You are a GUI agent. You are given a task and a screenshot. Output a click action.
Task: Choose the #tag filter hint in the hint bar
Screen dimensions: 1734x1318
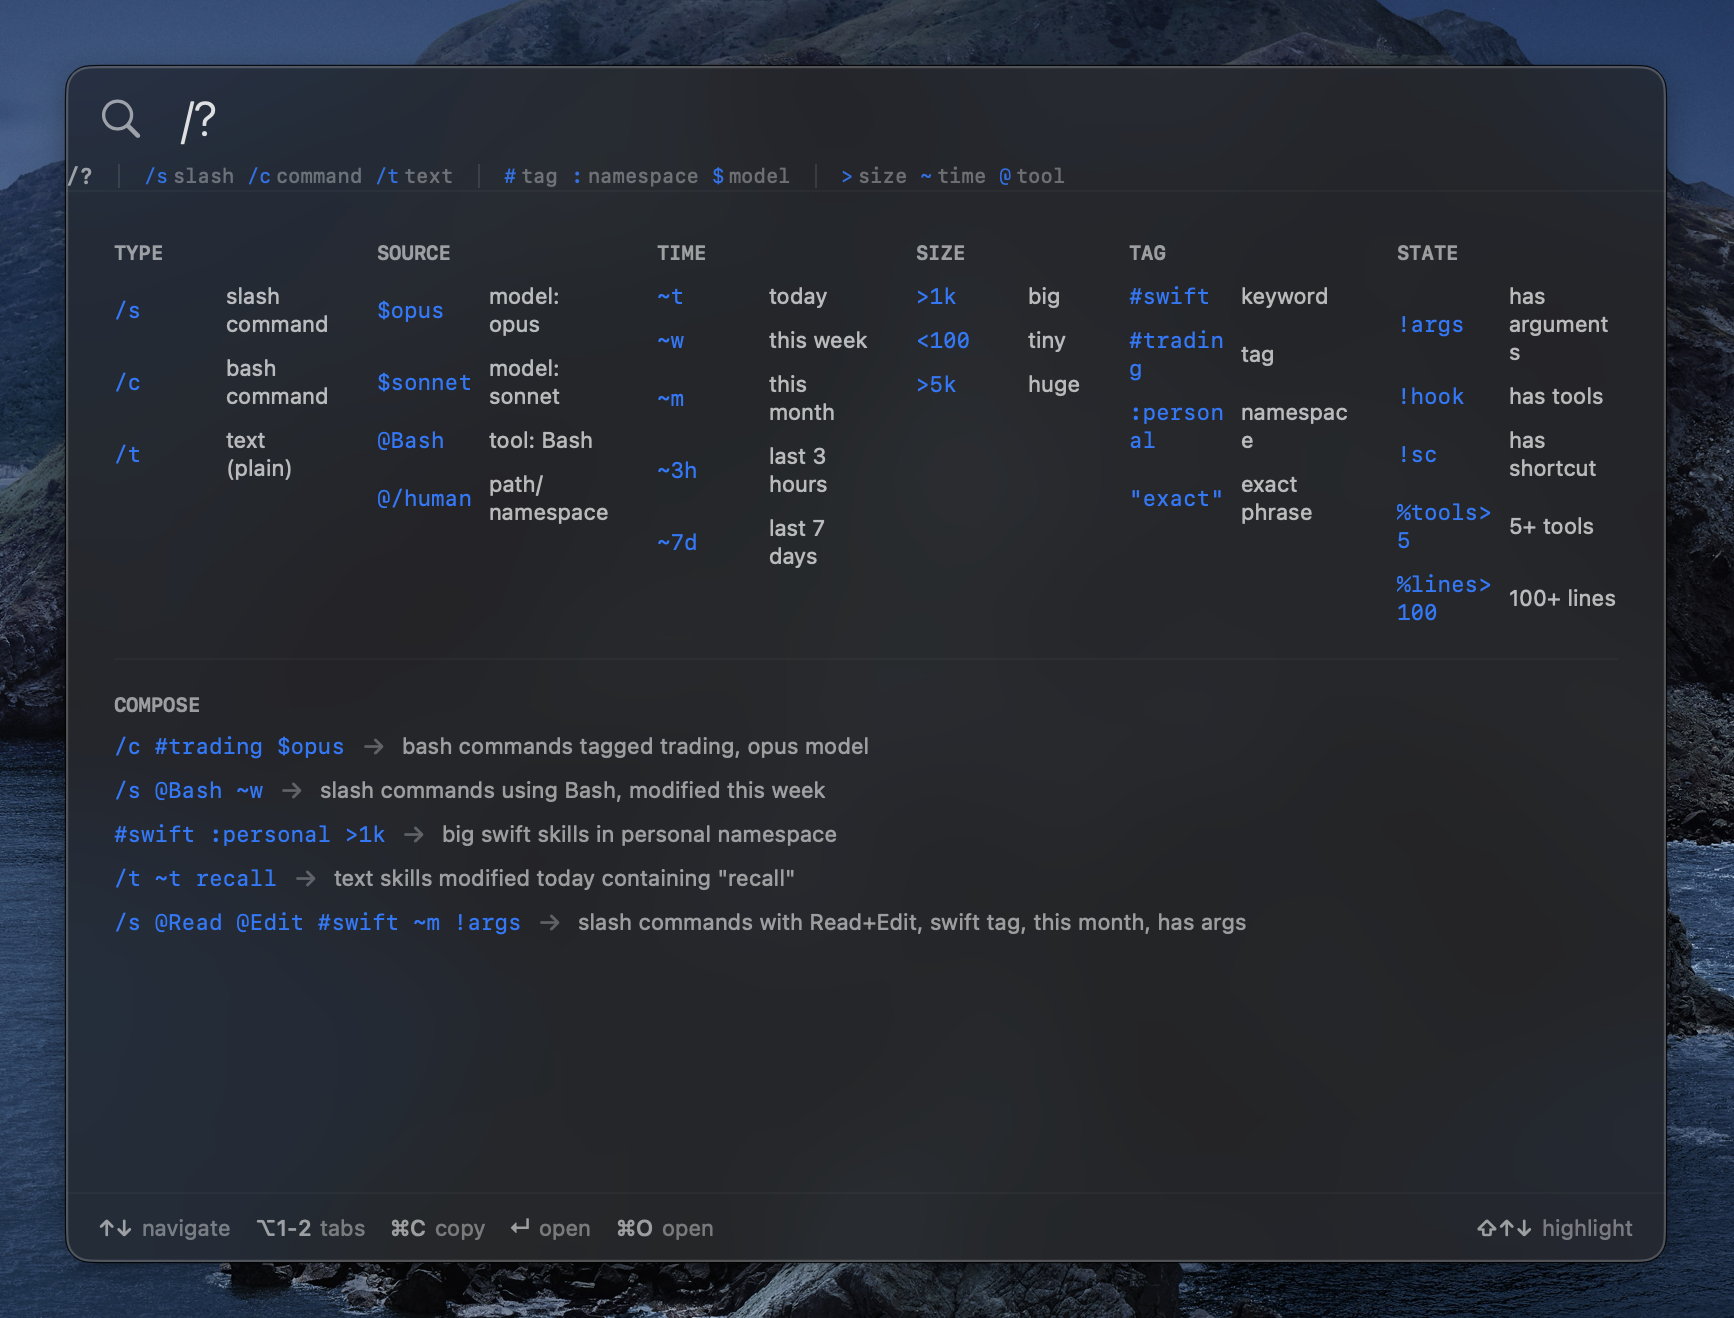point(530,176)
